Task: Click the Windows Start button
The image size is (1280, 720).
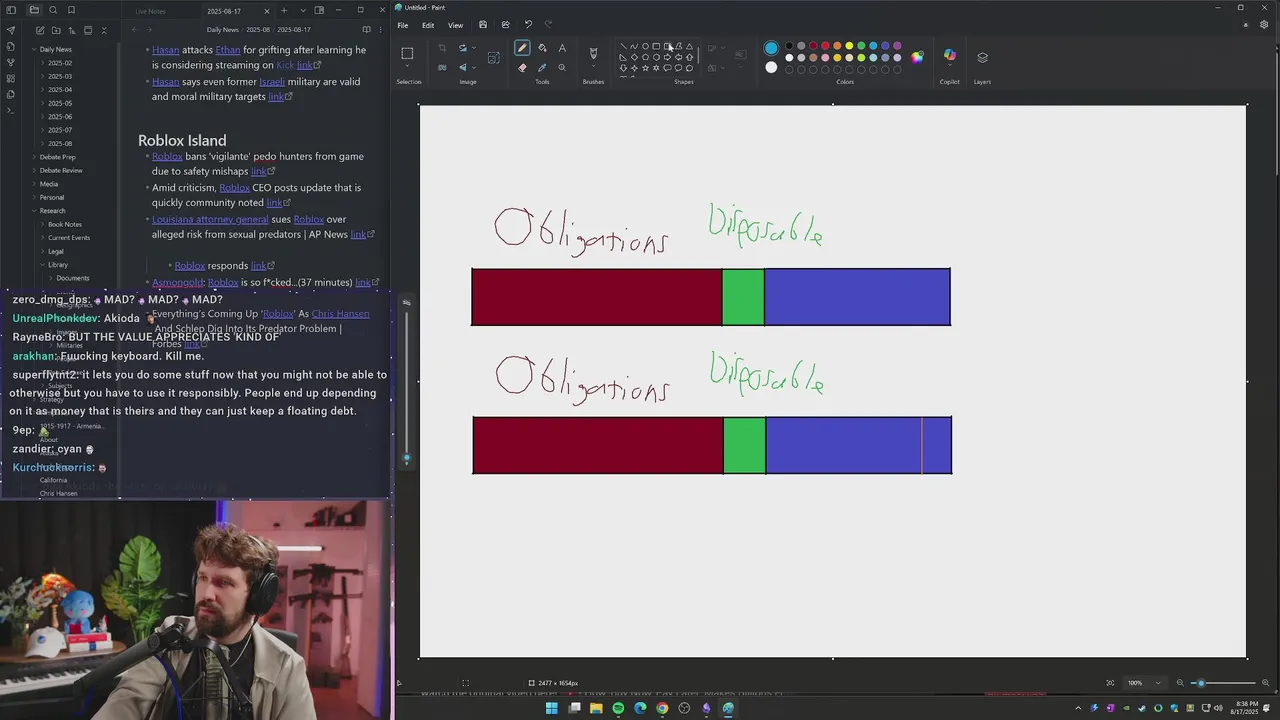Action: [551, 708]
